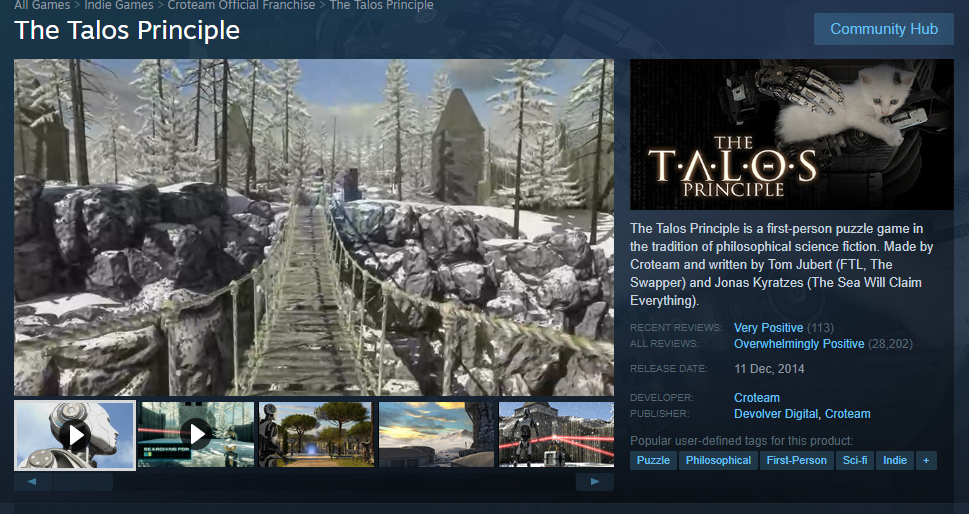Select the Indie tag

(x=895, y=460)
